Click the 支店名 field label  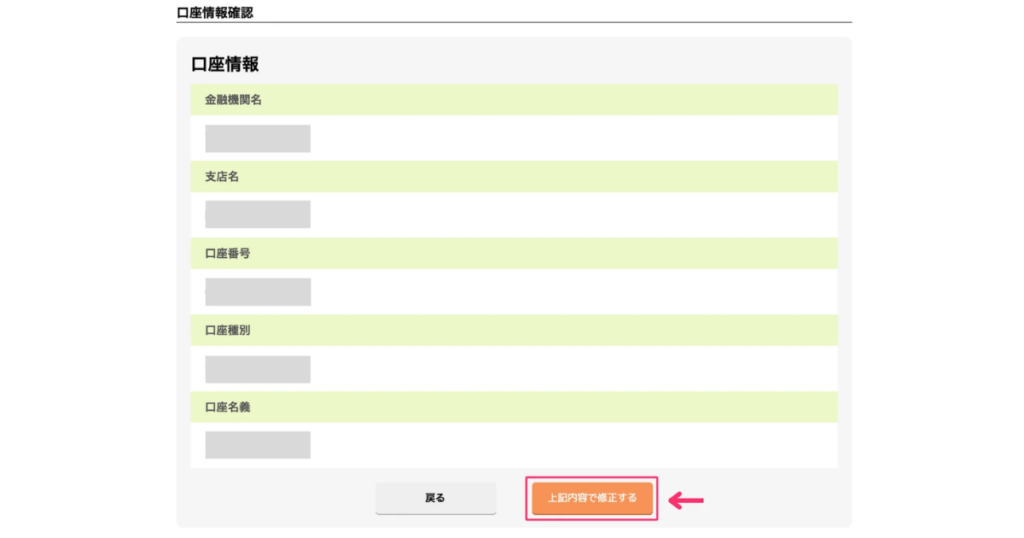222,177
